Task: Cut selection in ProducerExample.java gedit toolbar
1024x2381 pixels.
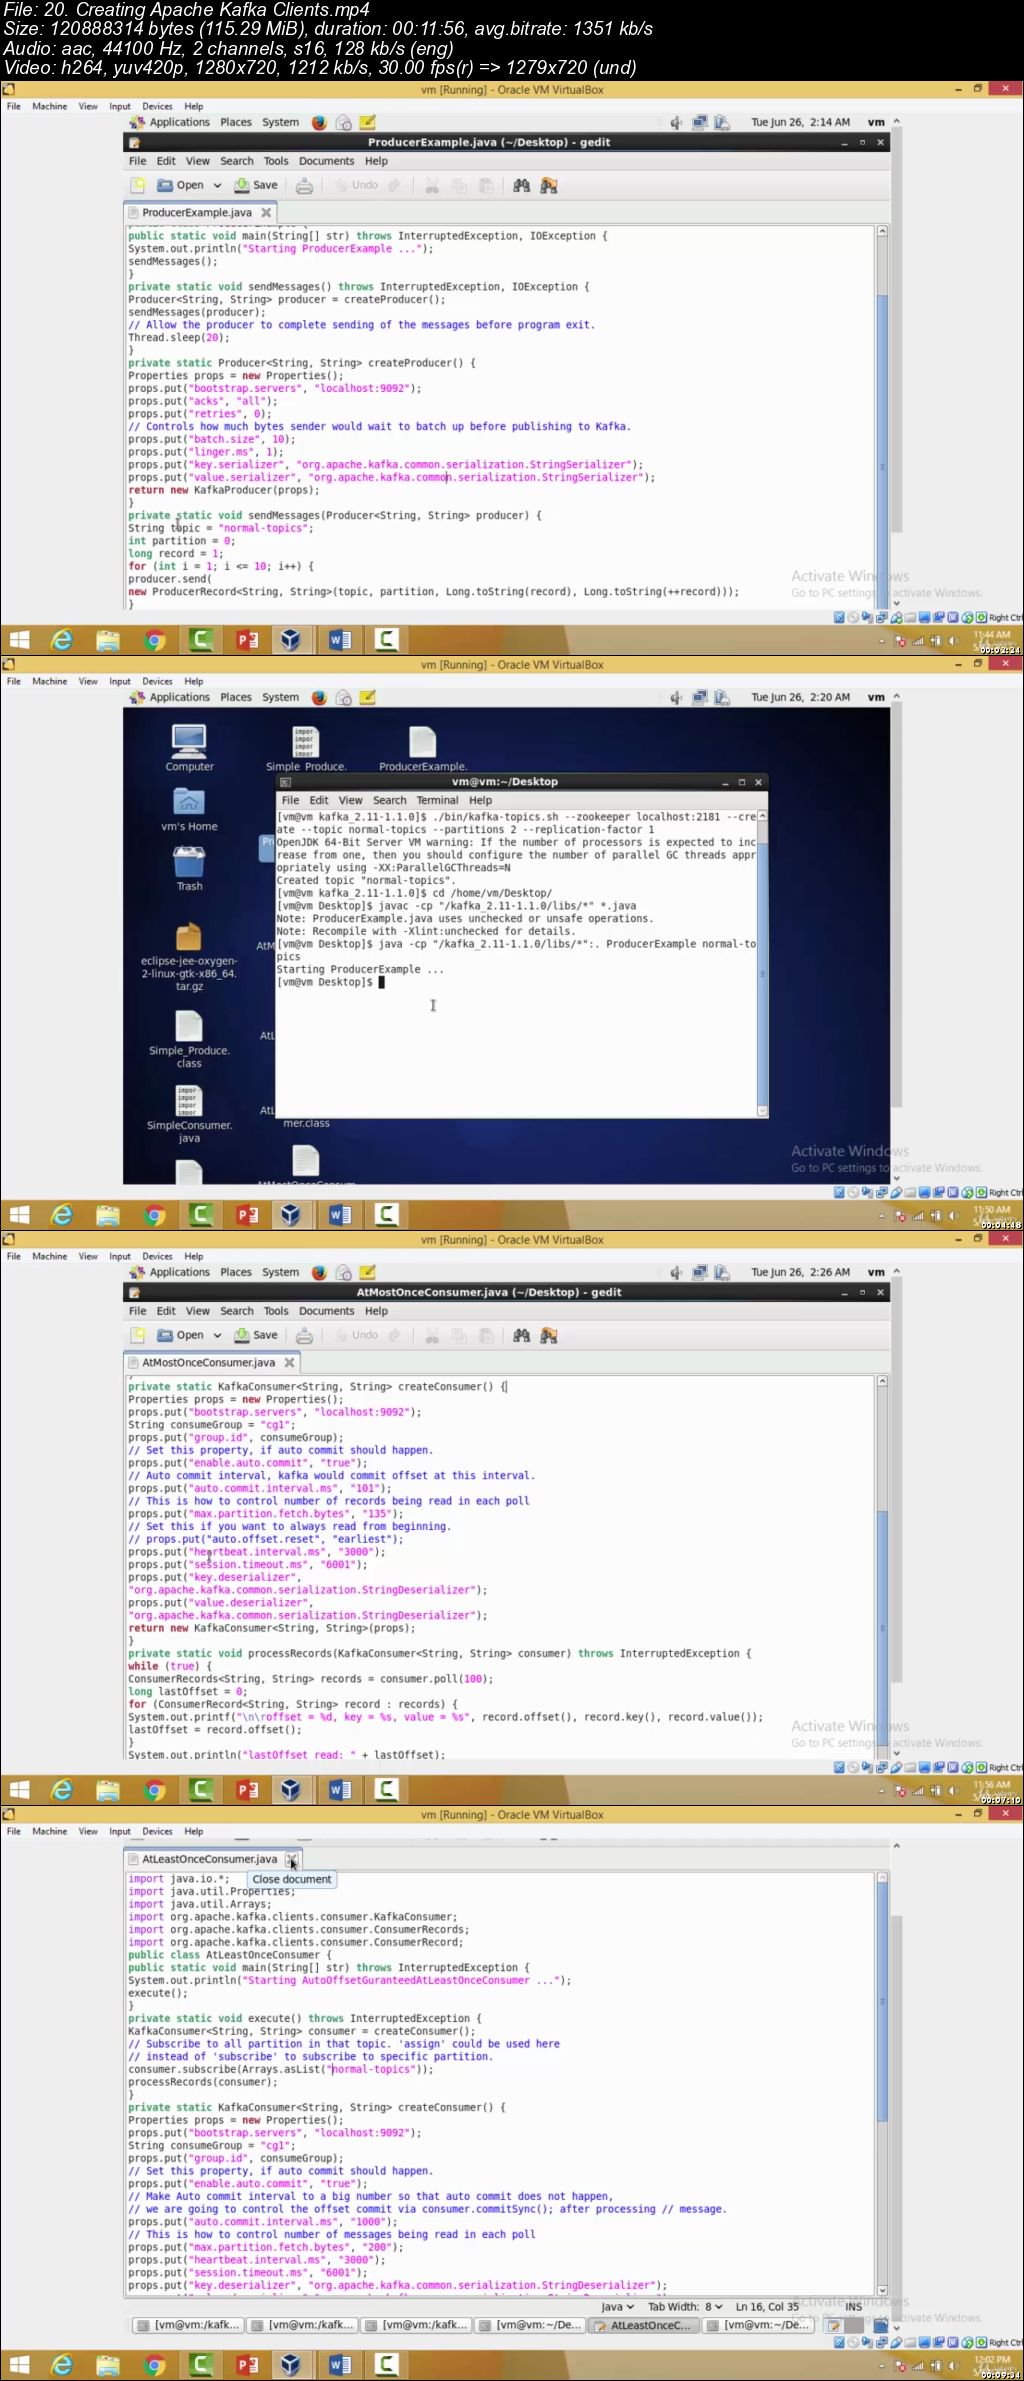Action: (432, 185)
